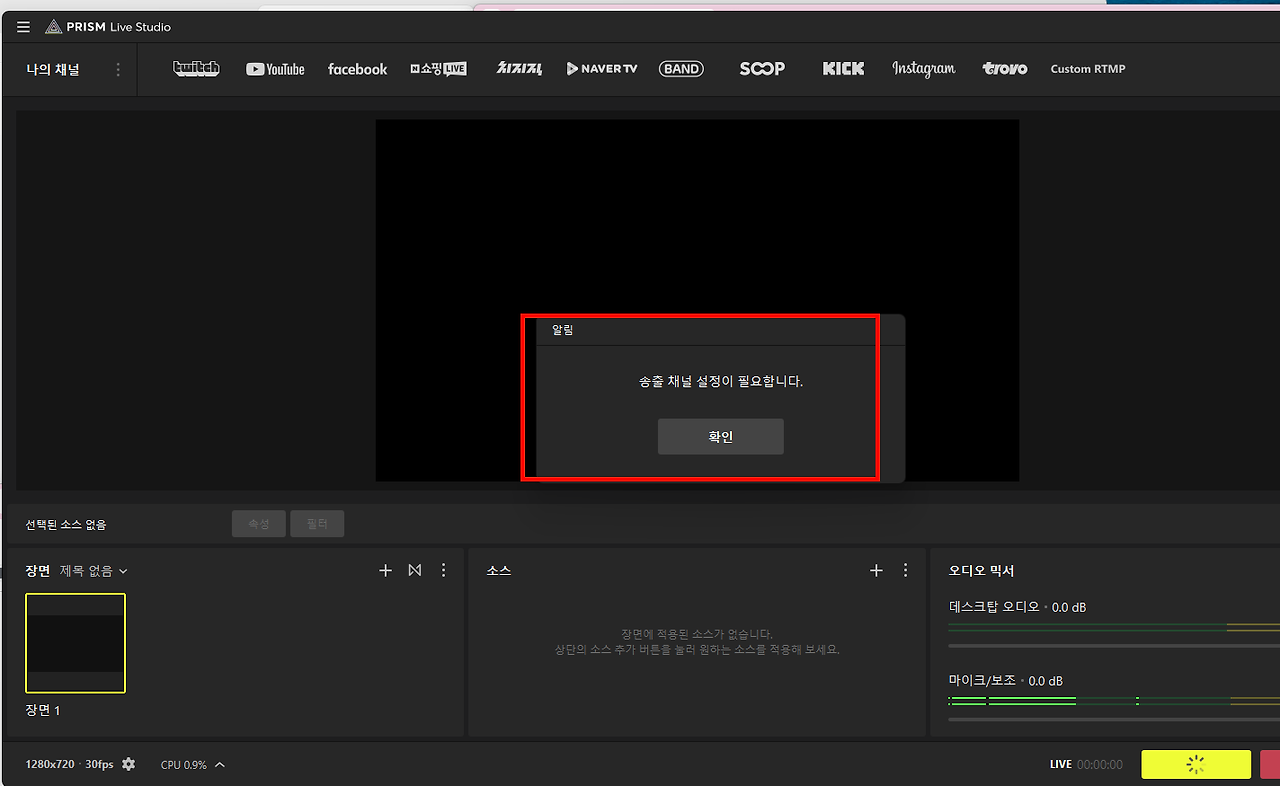
Task: Select the Twitch streaming platform icon
Action: tap(196, 68)
